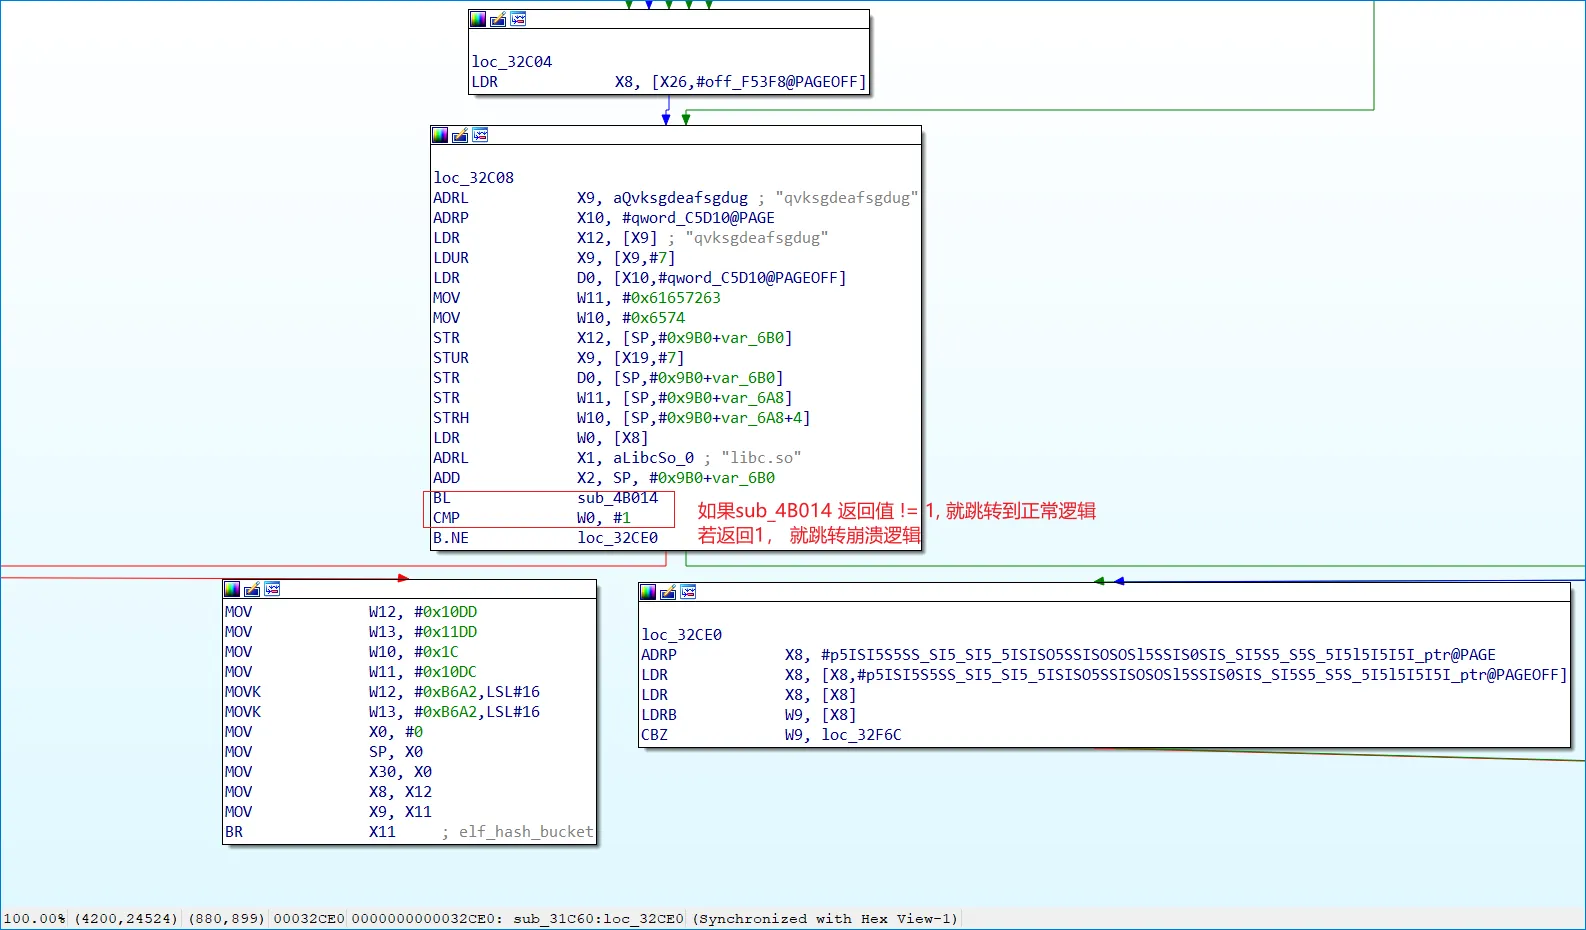This screenshot has height=930, width=1586.
Task: Open color picker icon on loc_32C08 block
Action: [x=440, y=135]
